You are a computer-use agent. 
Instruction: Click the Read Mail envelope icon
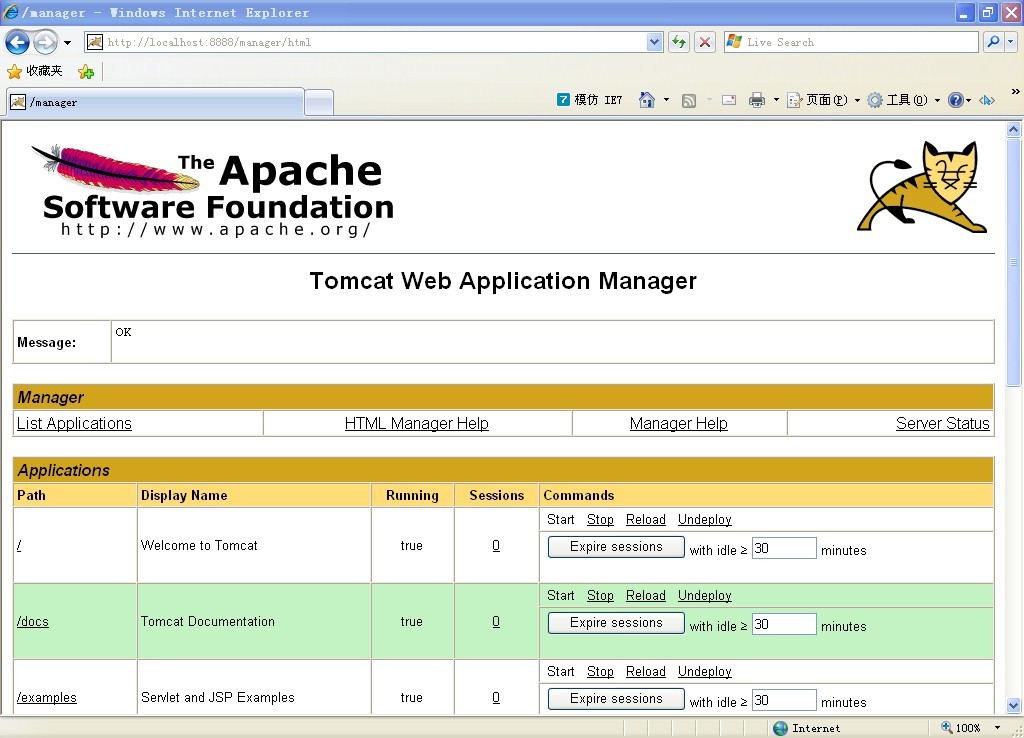click(729, 100)
